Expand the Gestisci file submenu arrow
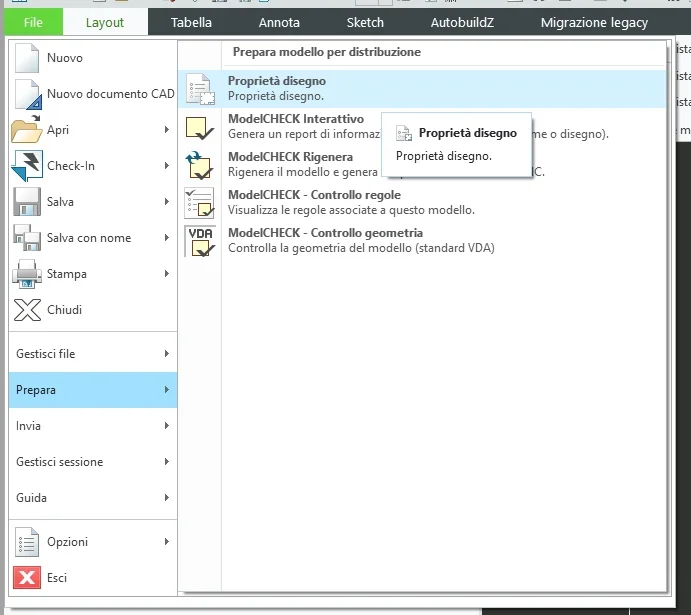This screenshot has height=615, width=691. click(x=166, y=354)
